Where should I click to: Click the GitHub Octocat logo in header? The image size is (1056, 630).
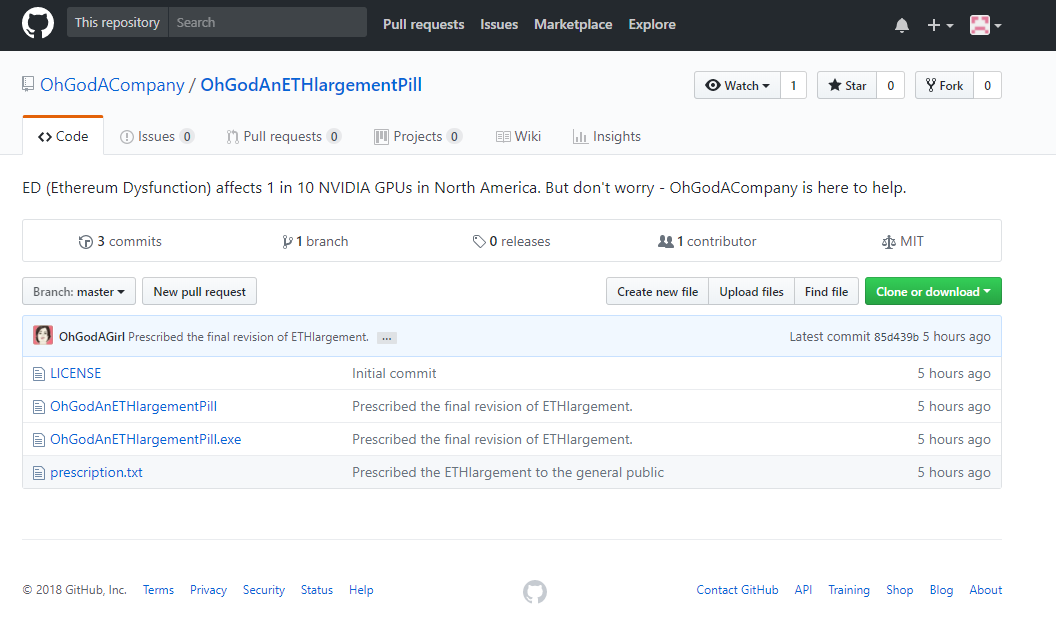38,24
